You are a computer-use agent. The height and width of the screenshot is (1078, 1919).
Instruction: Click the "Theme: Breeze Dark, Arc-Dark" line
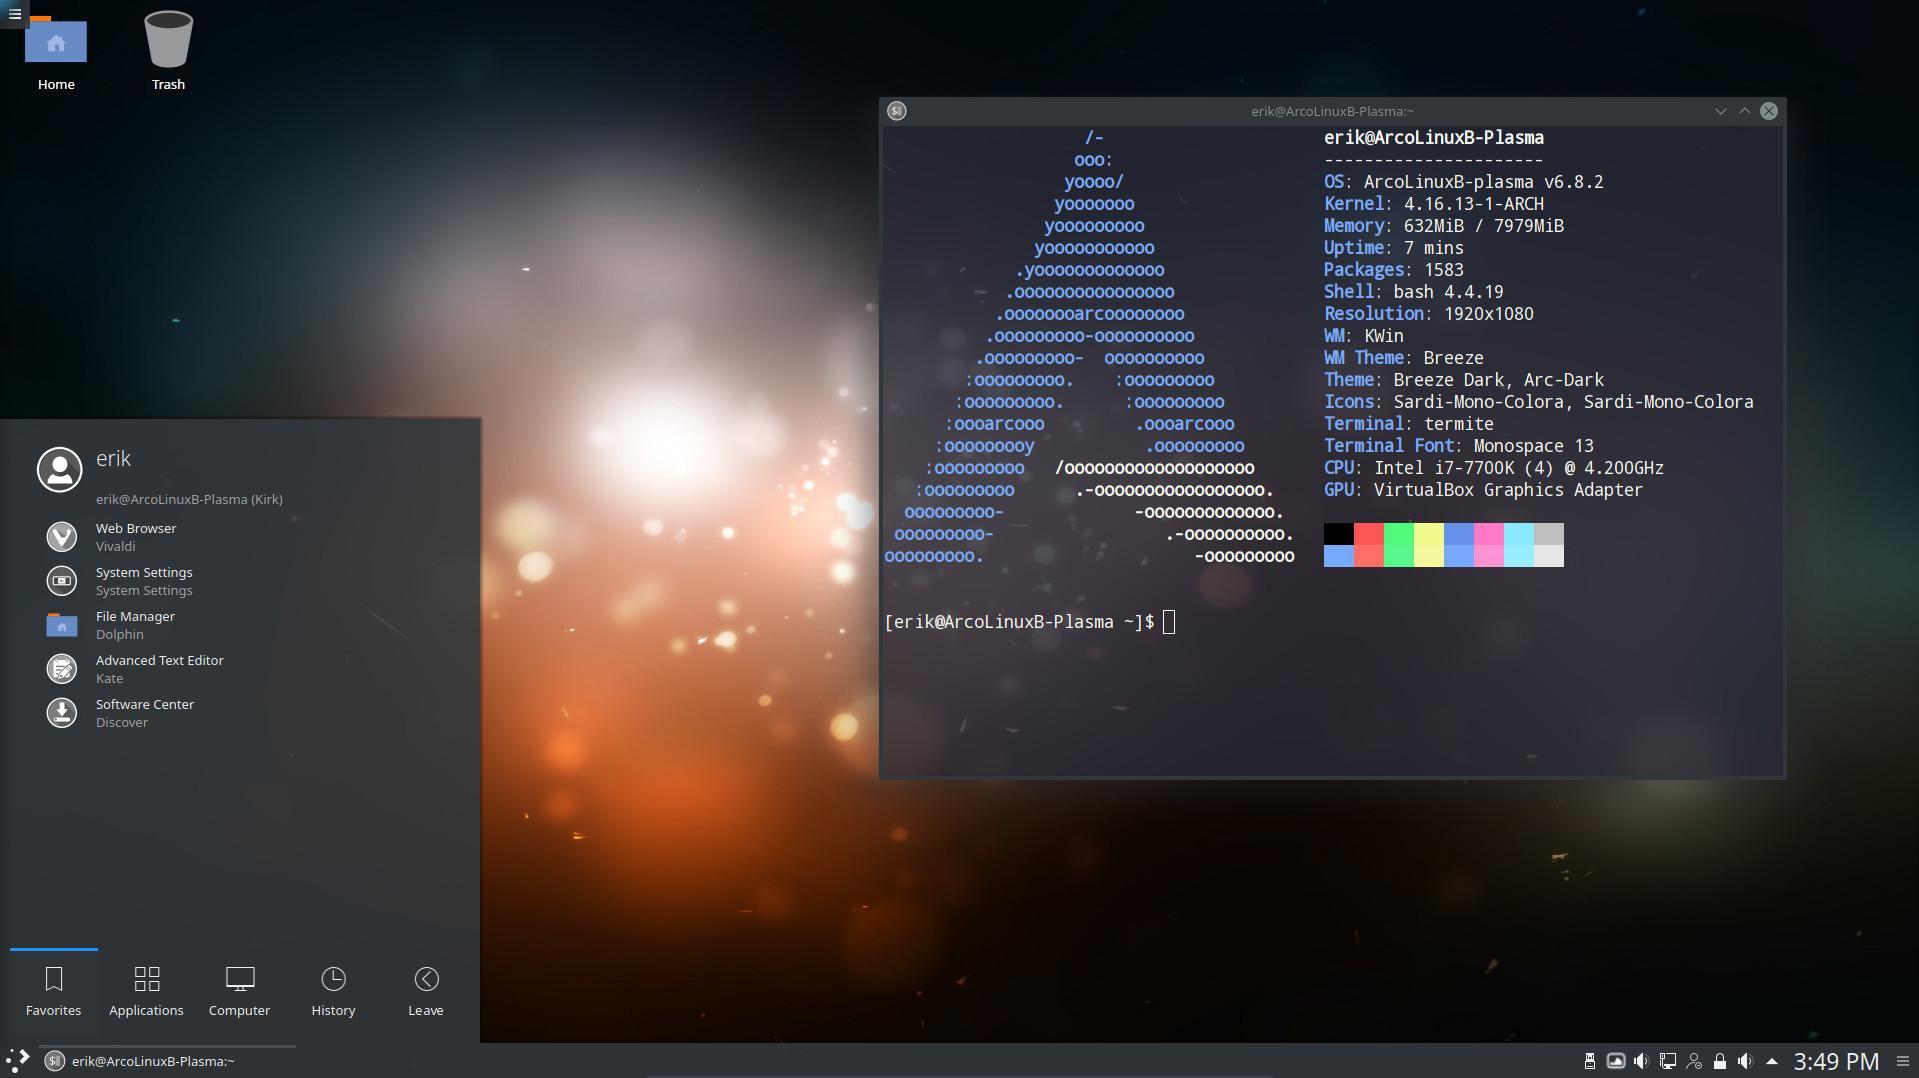[1464, 380]
